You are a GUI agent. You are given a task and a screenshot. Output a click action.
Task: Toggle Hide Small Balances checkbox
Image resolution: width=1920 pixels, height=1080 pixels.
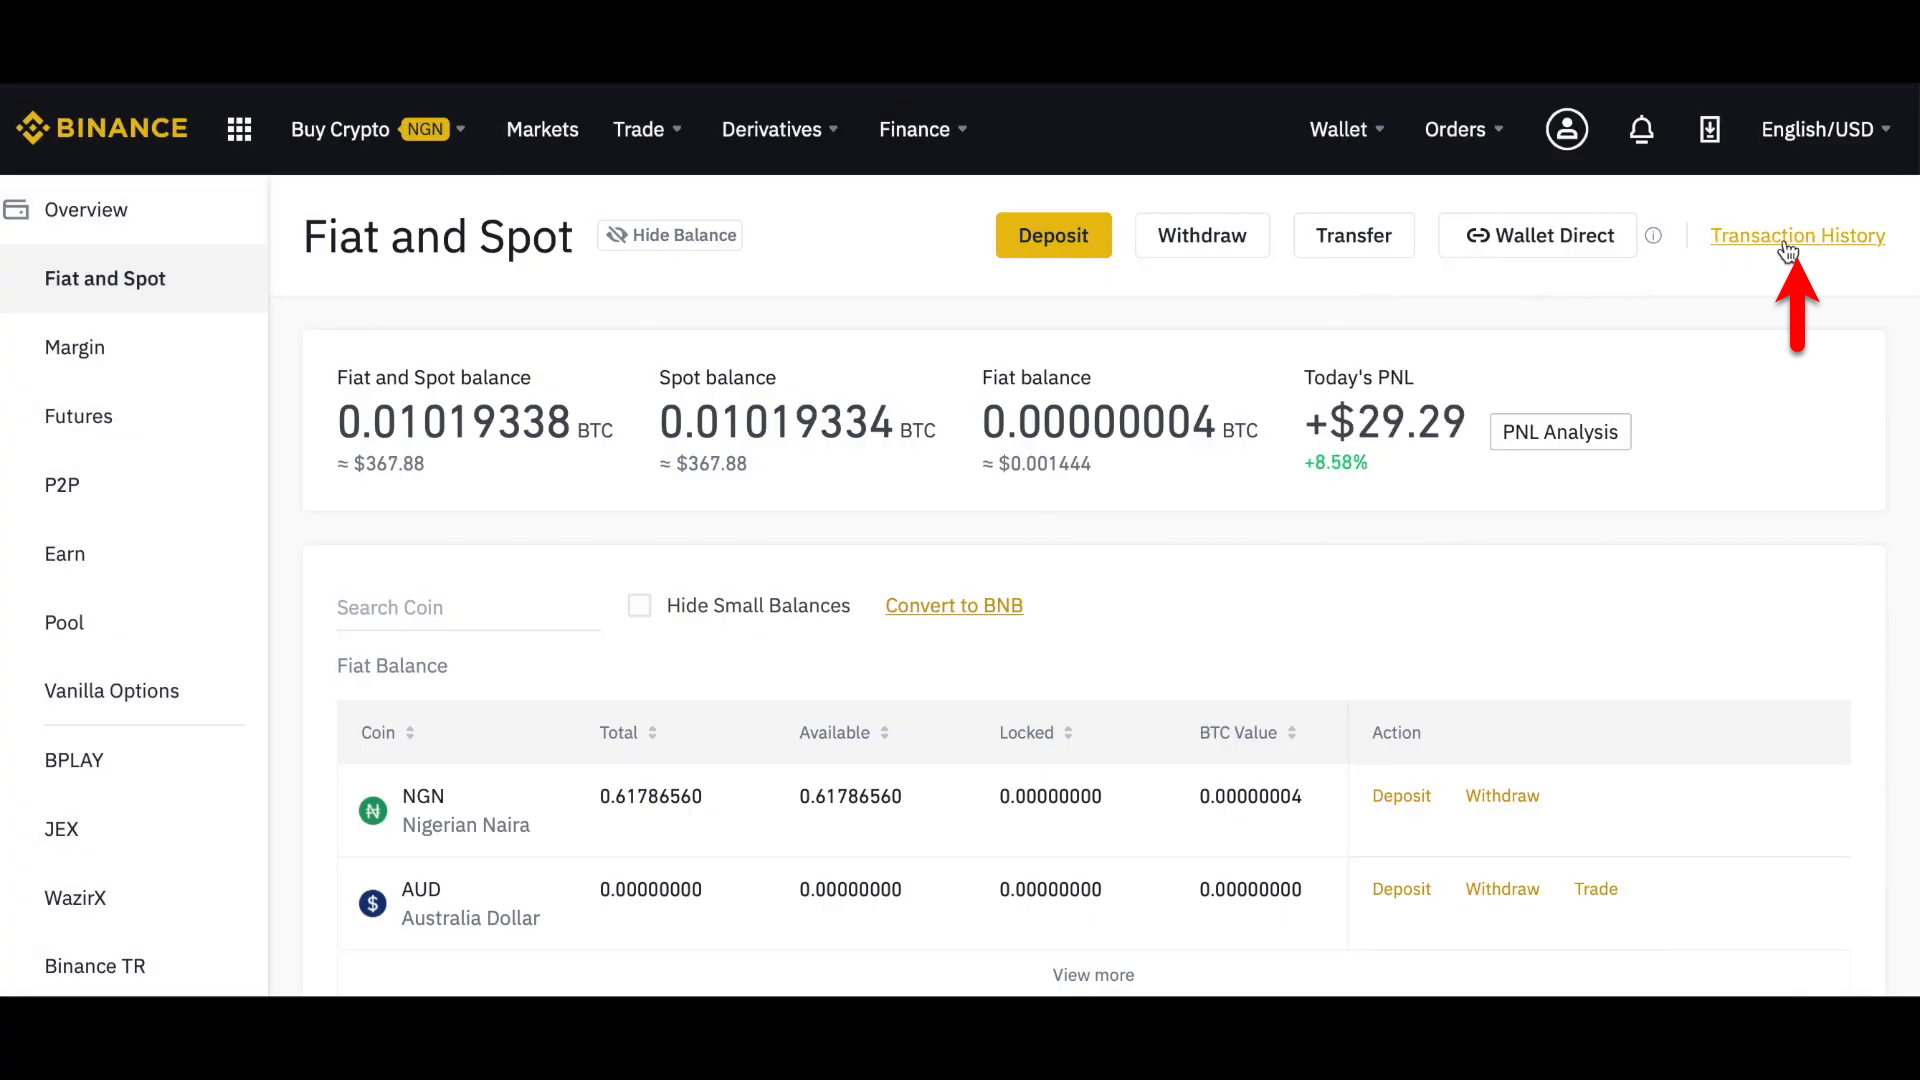[638, 605]
